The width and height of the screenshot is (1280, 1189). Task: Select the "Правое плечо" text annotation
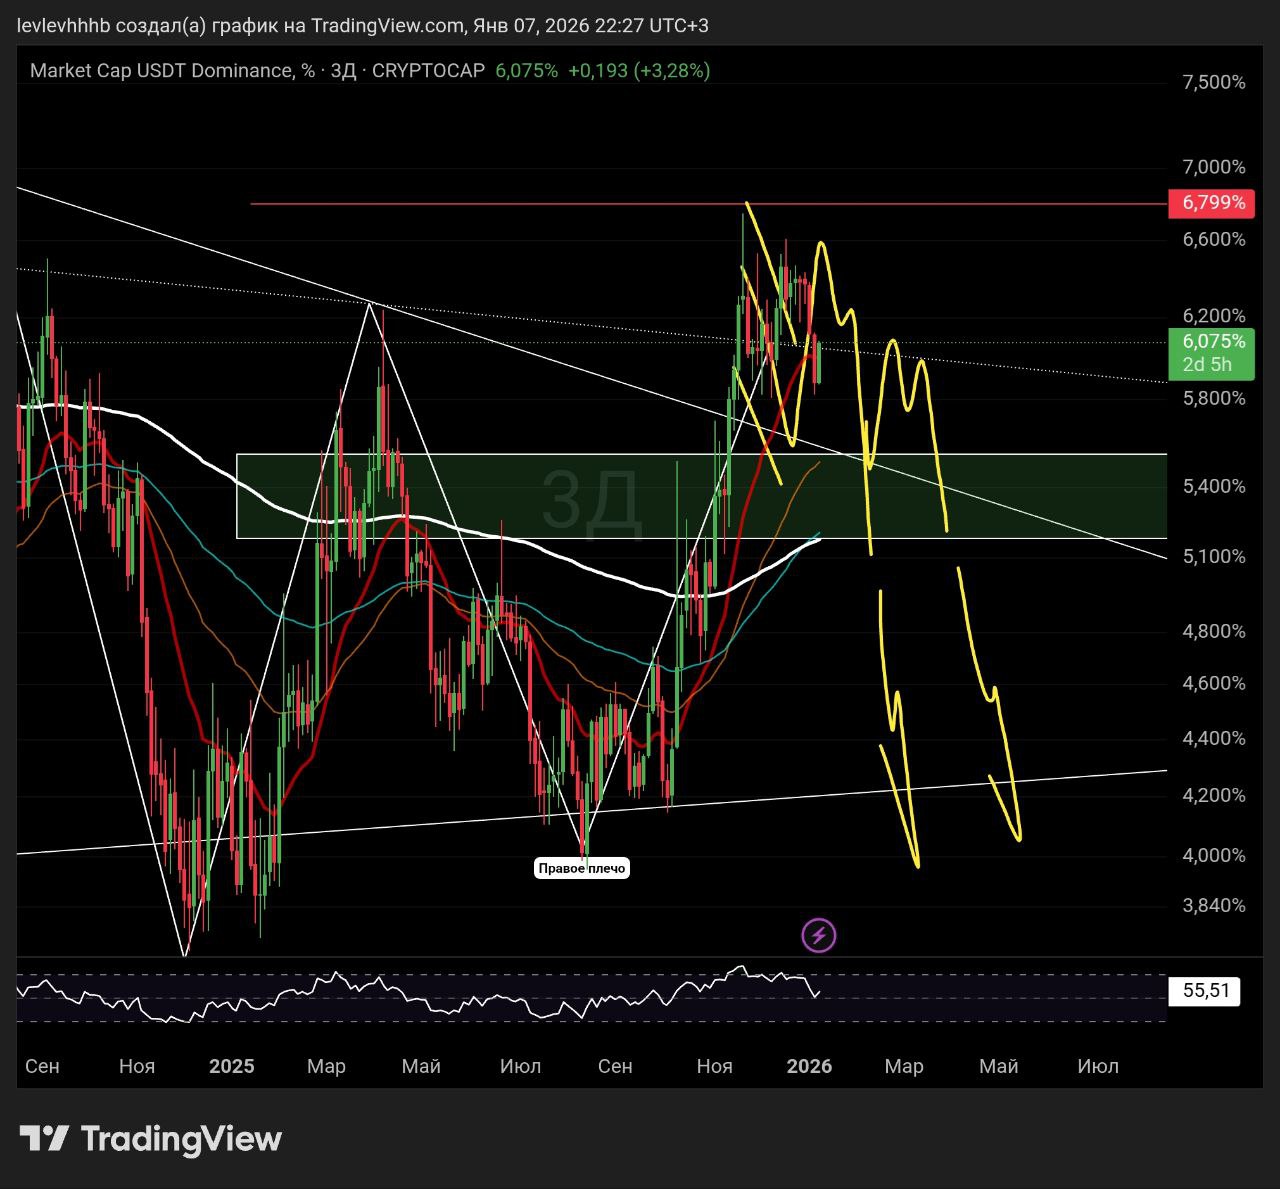point(582,868)
